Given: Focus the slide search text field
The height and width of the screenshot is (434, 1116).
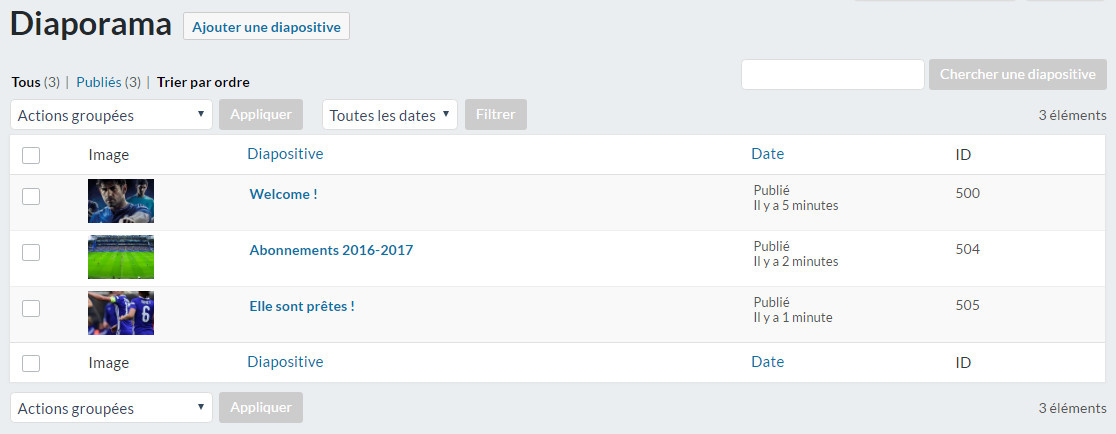Looking at the screenshot, I should 833,75.
